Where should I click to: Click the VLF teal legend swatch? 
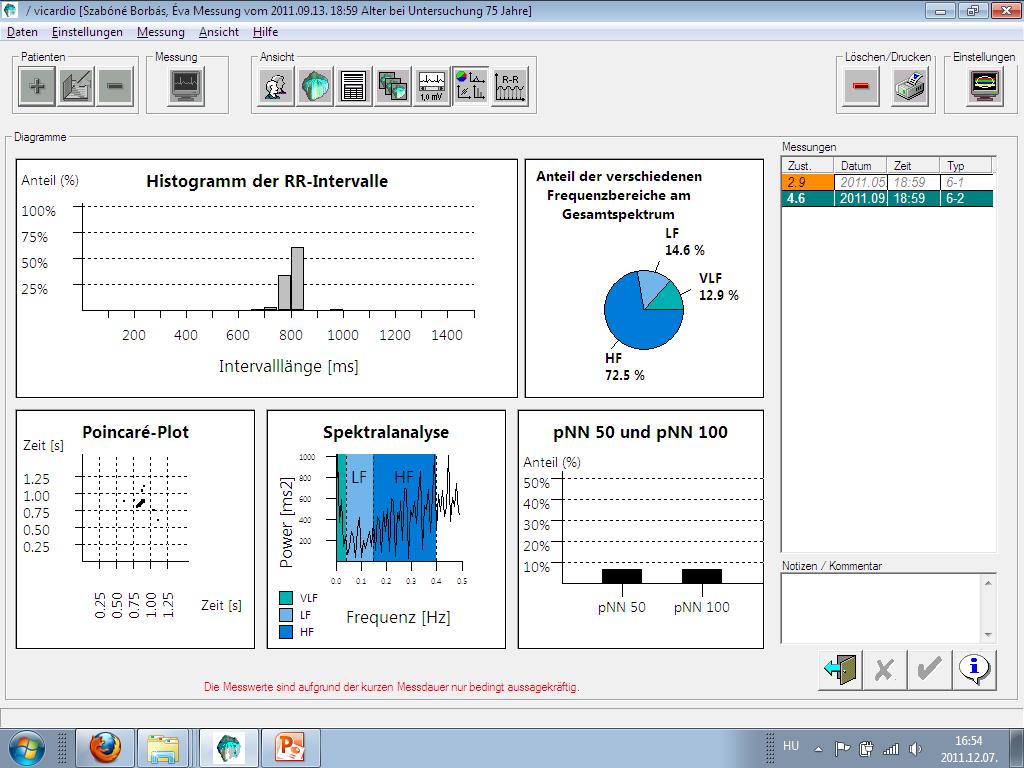pos(286,598)
